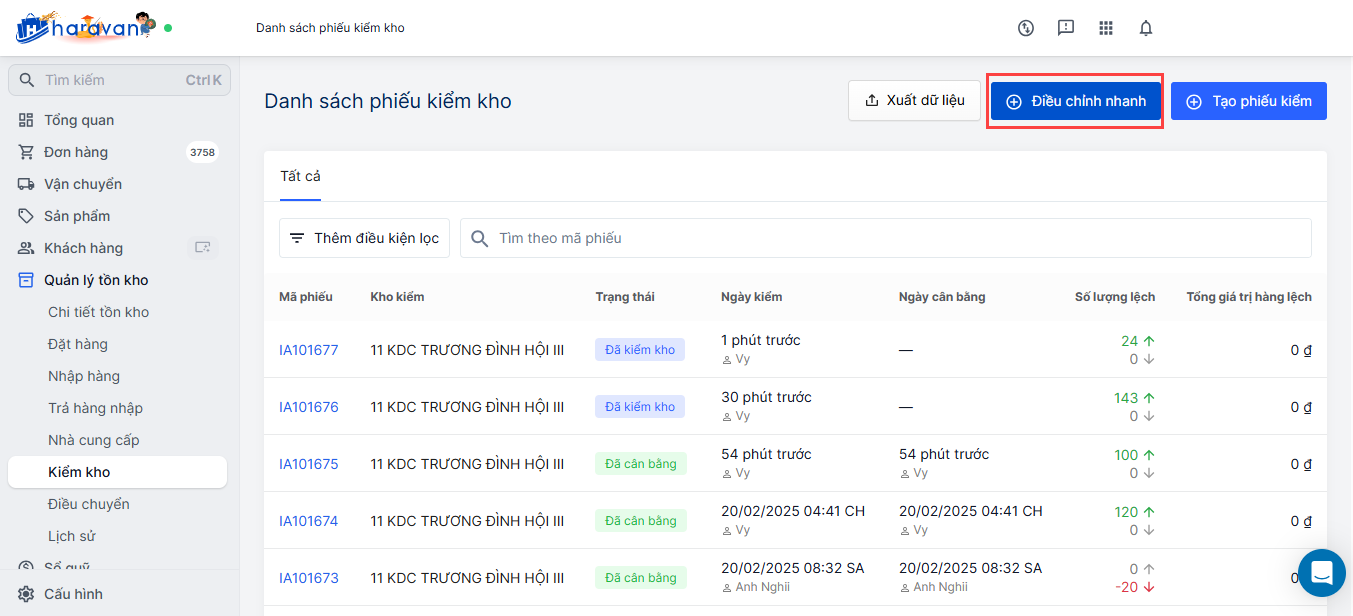The height and width of the screenshot is (616, 1353).
Task: Open the Thêm điều kiện lọc filter
Action: coord(364,238)
